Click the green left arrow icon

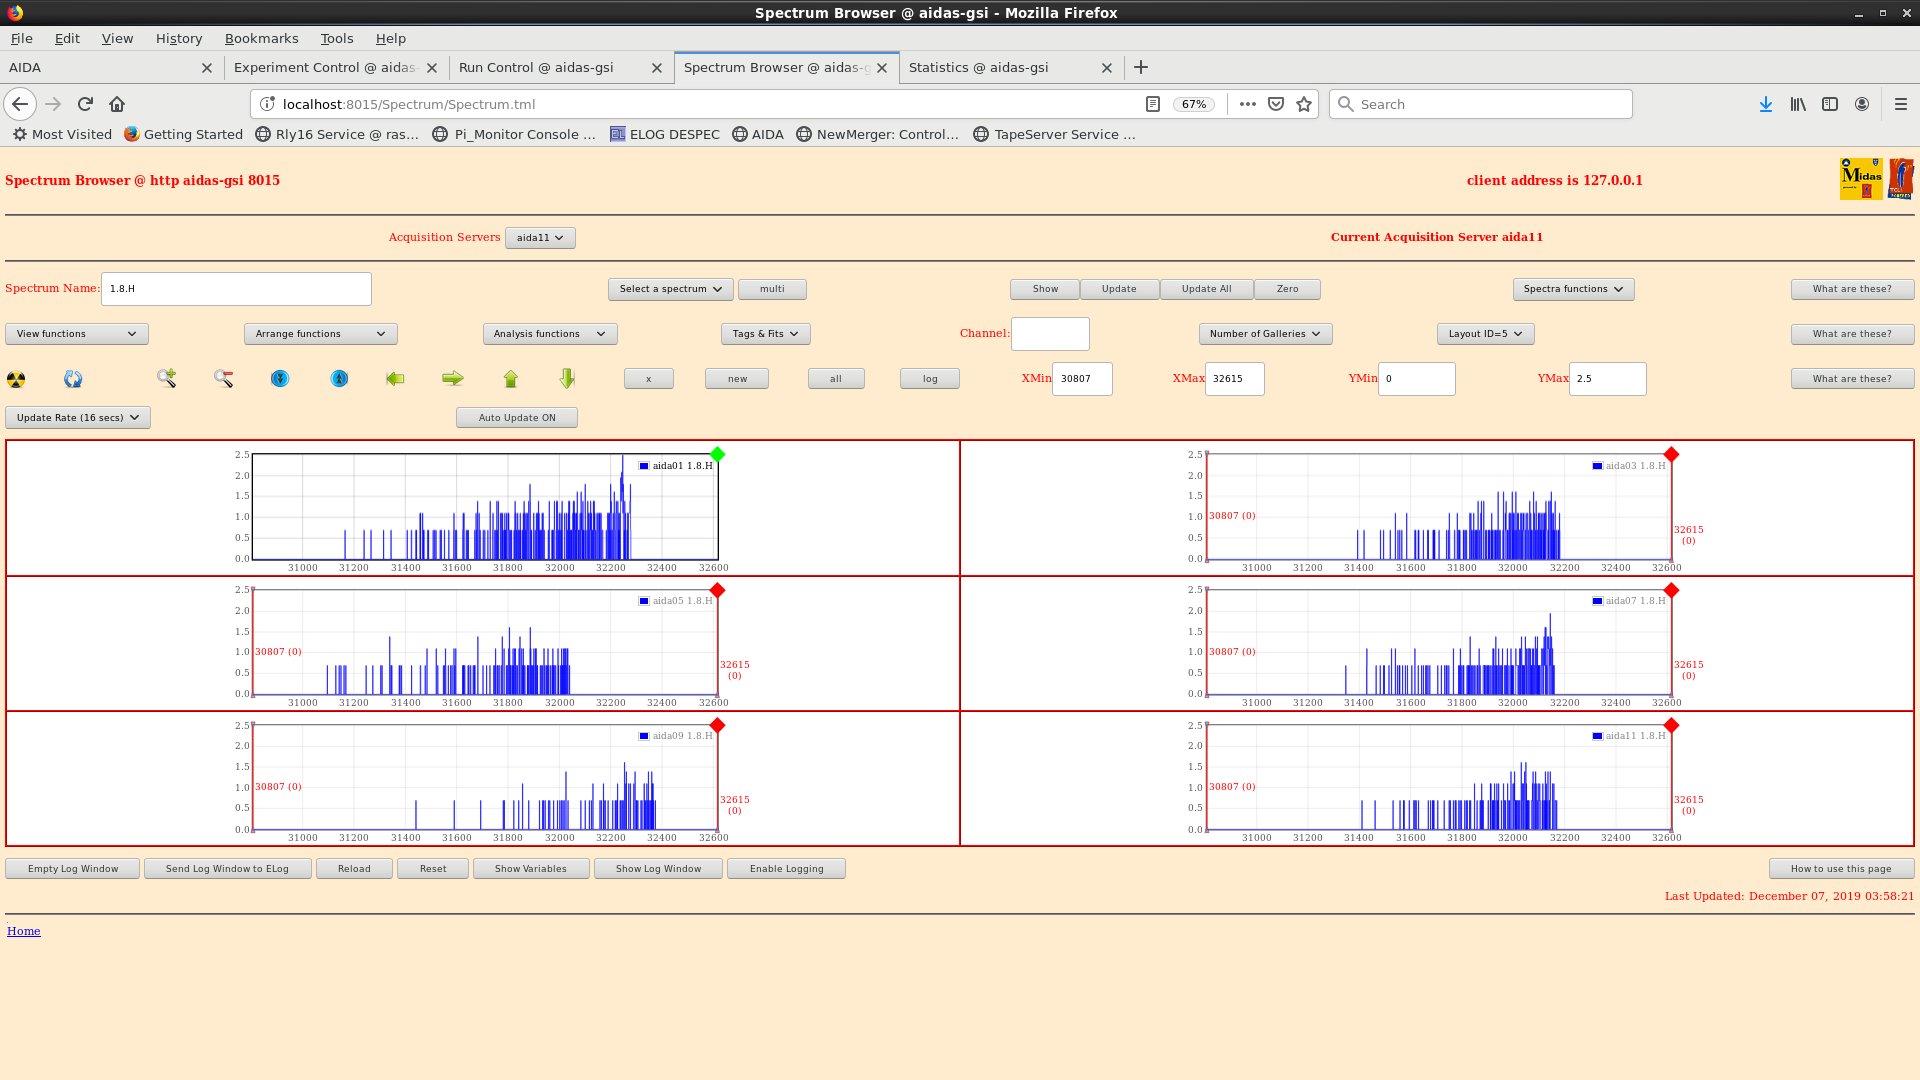(395, 378)
